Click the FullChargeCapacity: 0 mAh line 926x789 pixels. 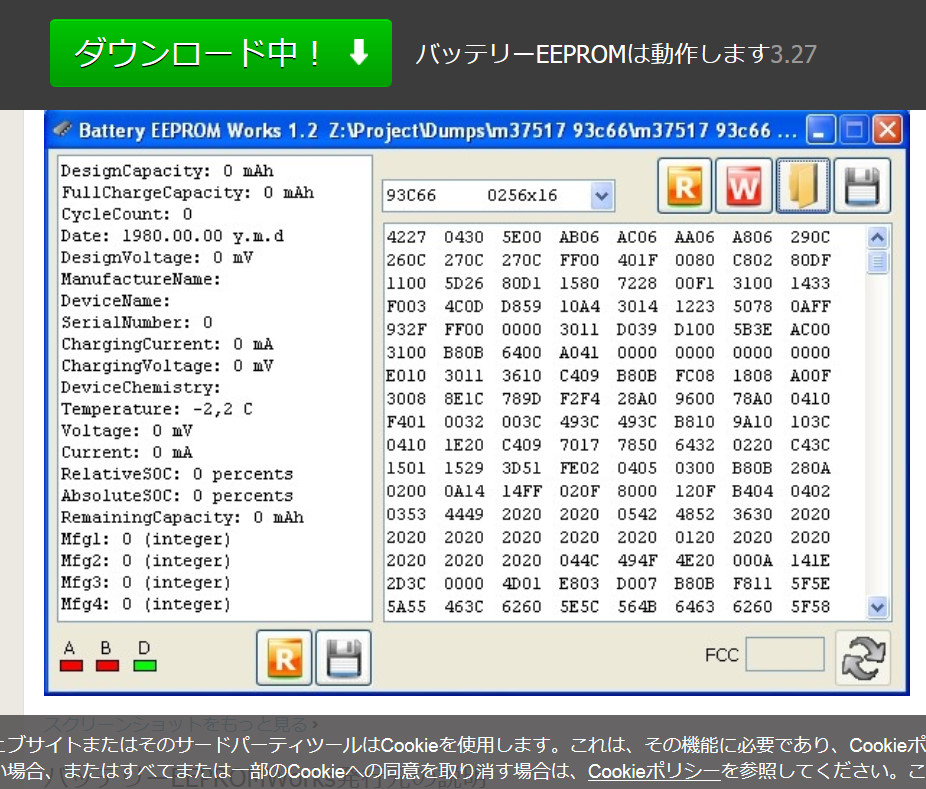coord(188,193)
